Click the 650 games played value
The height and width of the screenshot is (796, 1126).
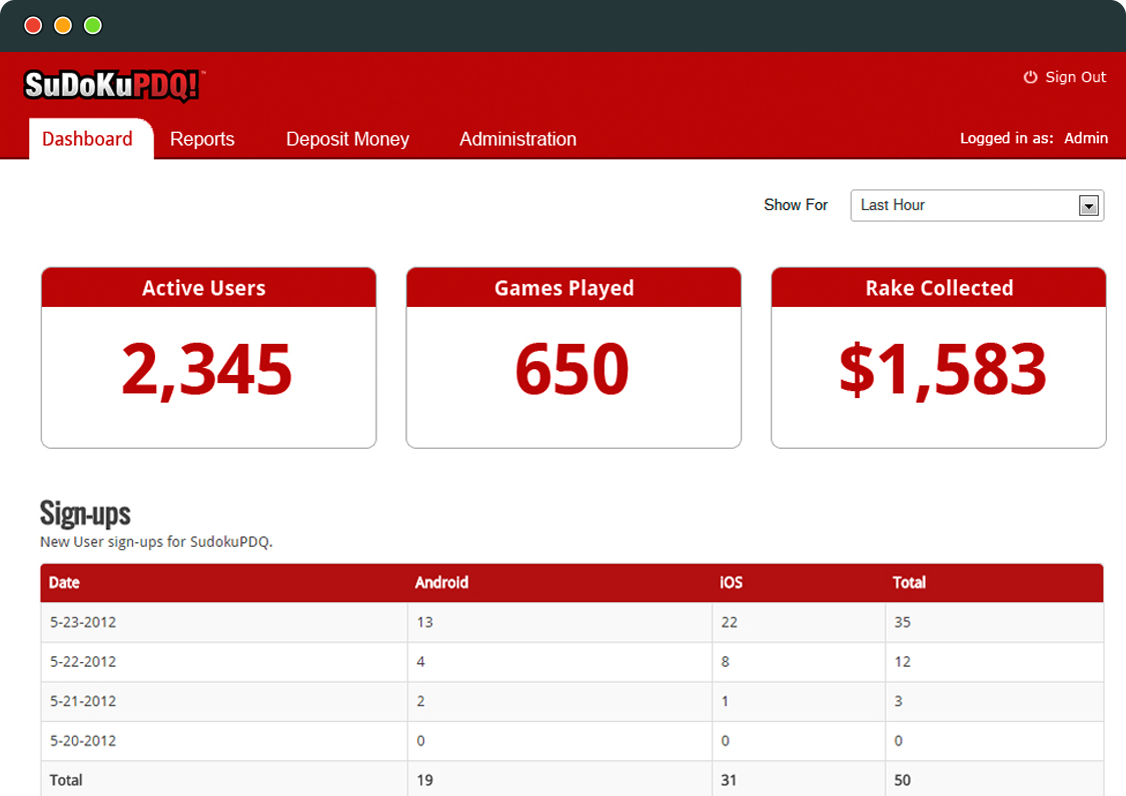[x=572, y=369]
